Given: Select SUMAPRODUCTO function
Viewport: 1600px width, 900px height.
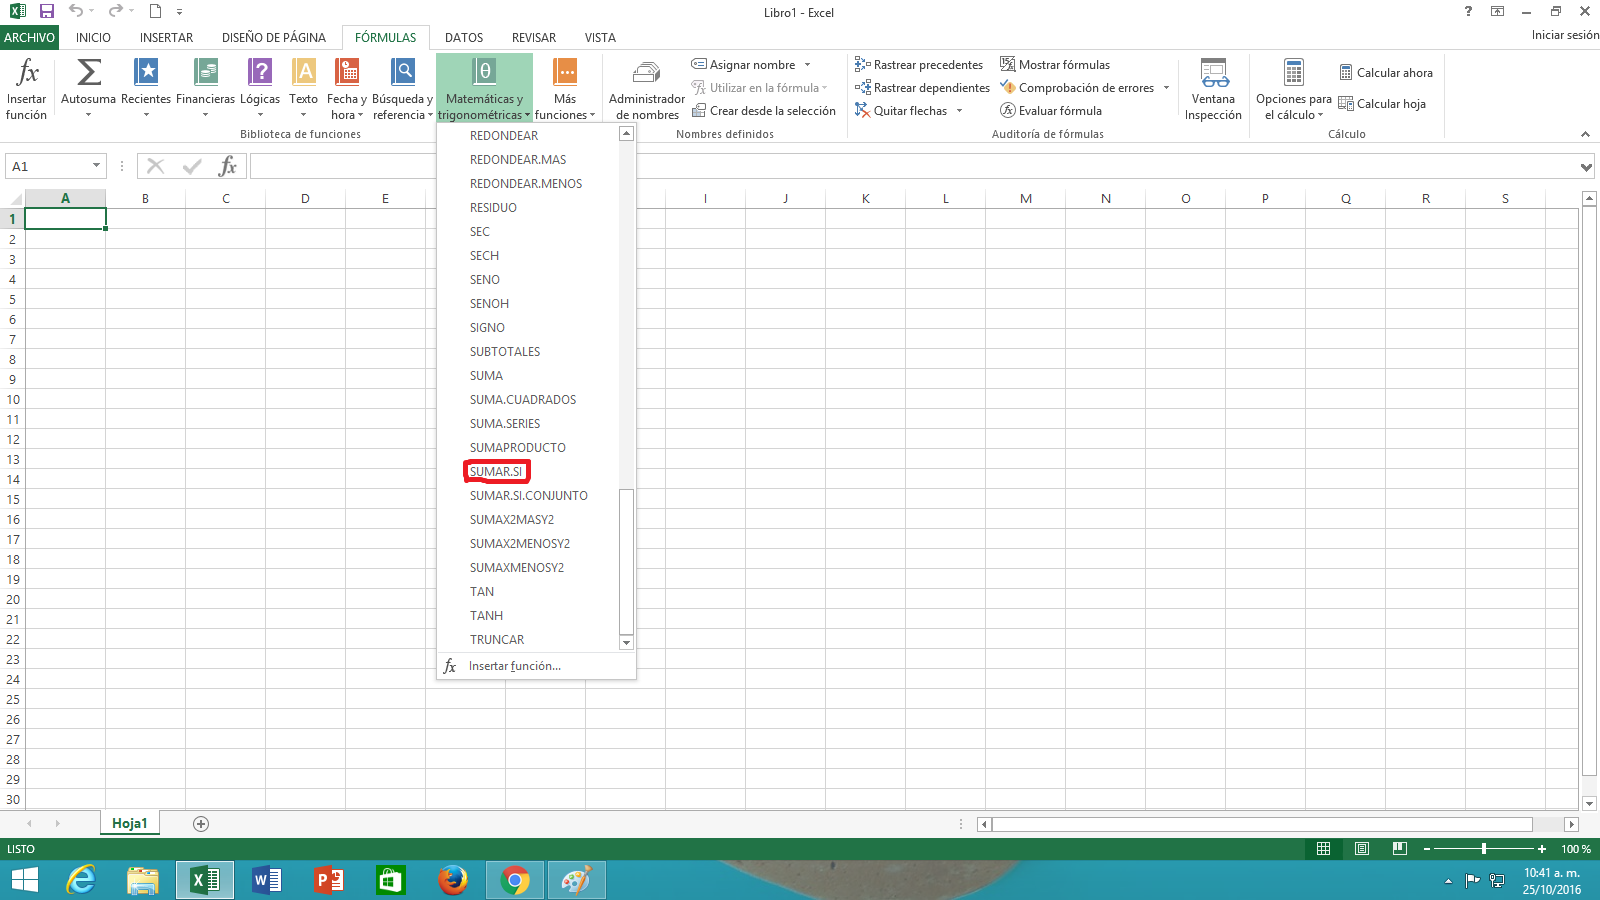Looking at the screenshot, I should 518,448.
